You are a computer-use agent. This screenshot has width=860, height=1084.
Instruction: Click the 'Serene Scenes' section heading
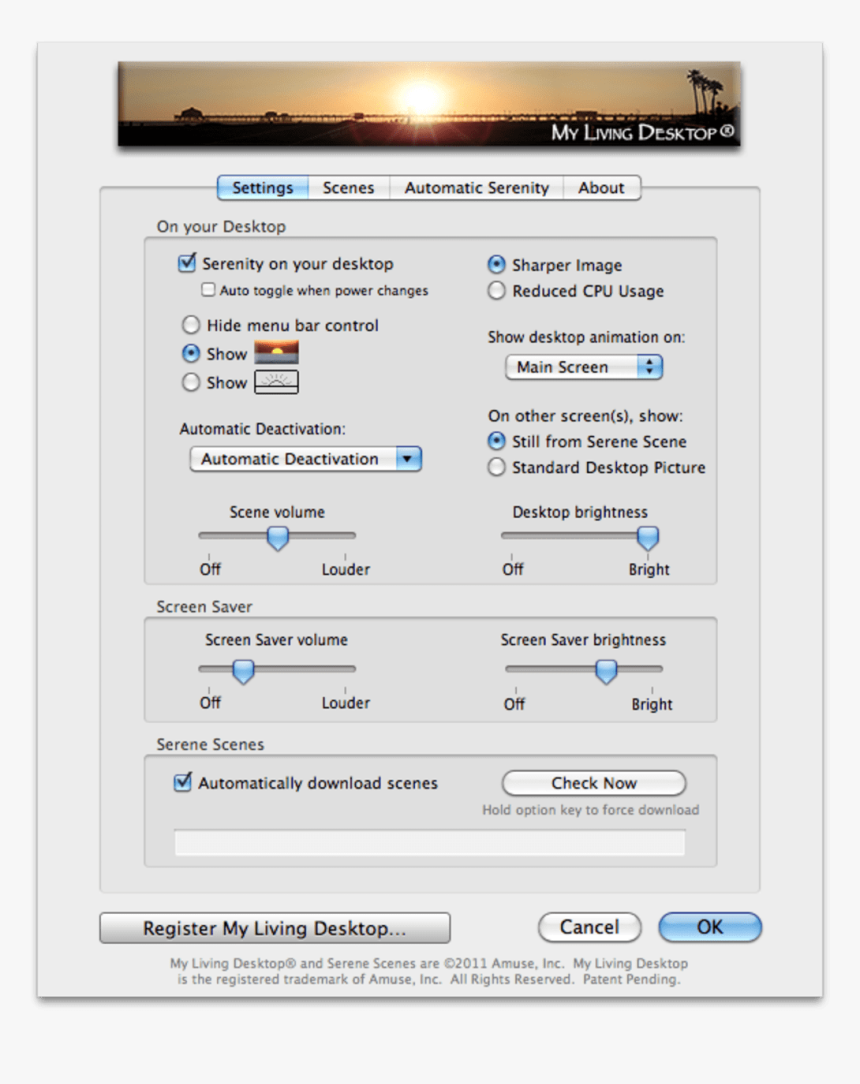coord(210,744)
